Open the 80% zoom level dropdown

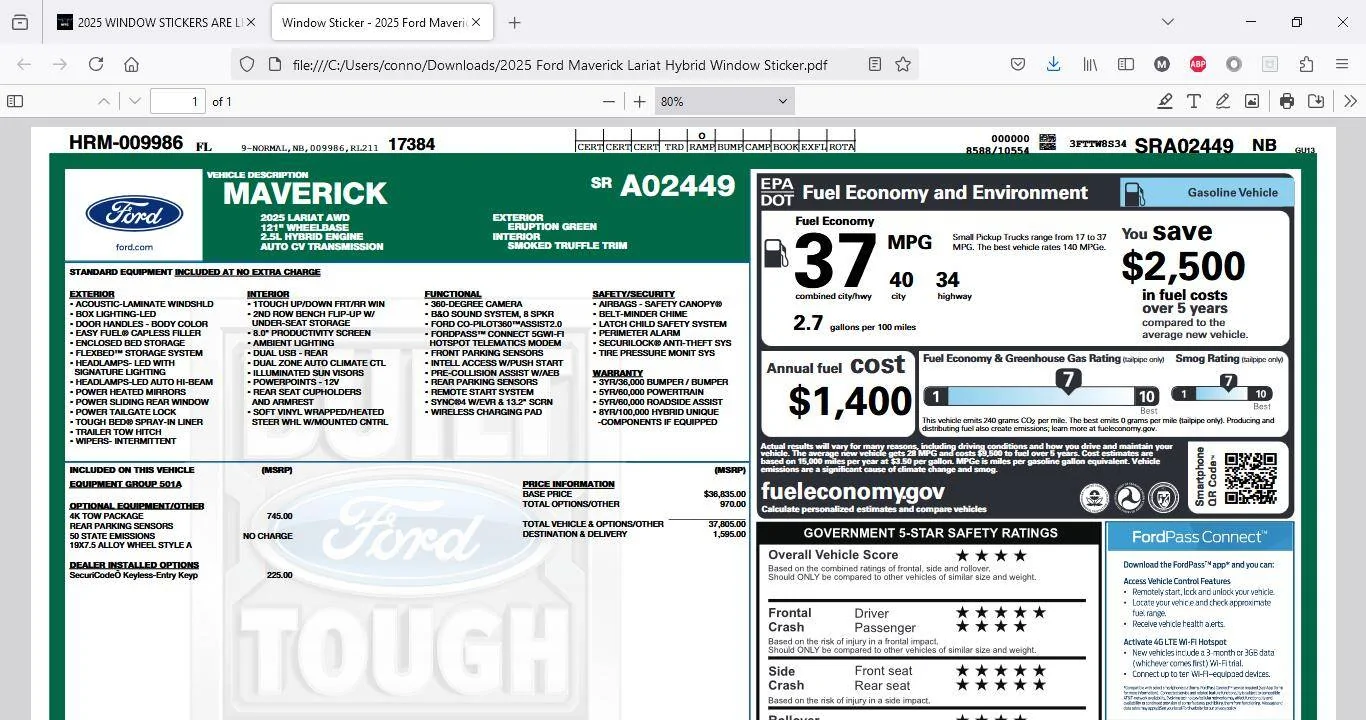[724, 101]
